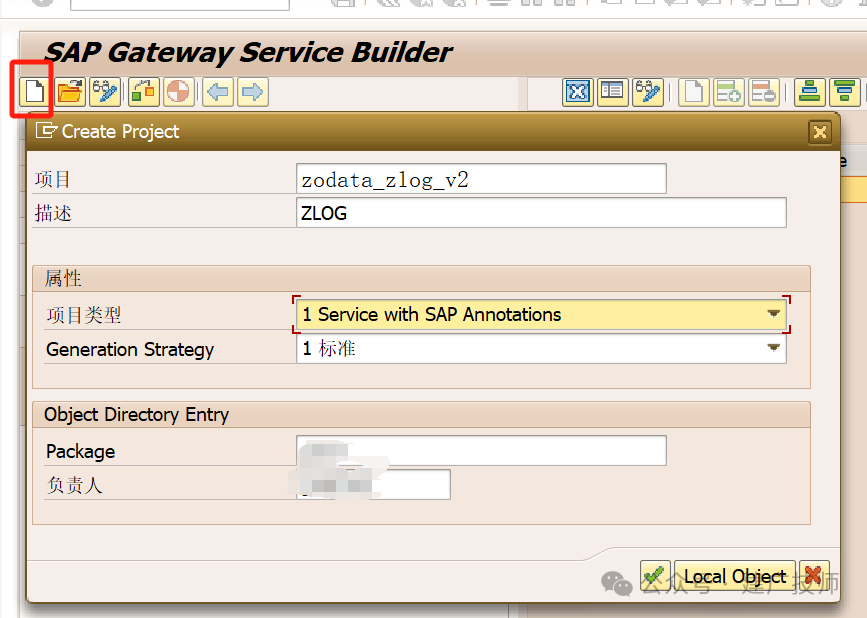Confirm dialog with the green checkmark button
Image resolution: width=867 pixels, height=618 pixels.
pos(655,576)
